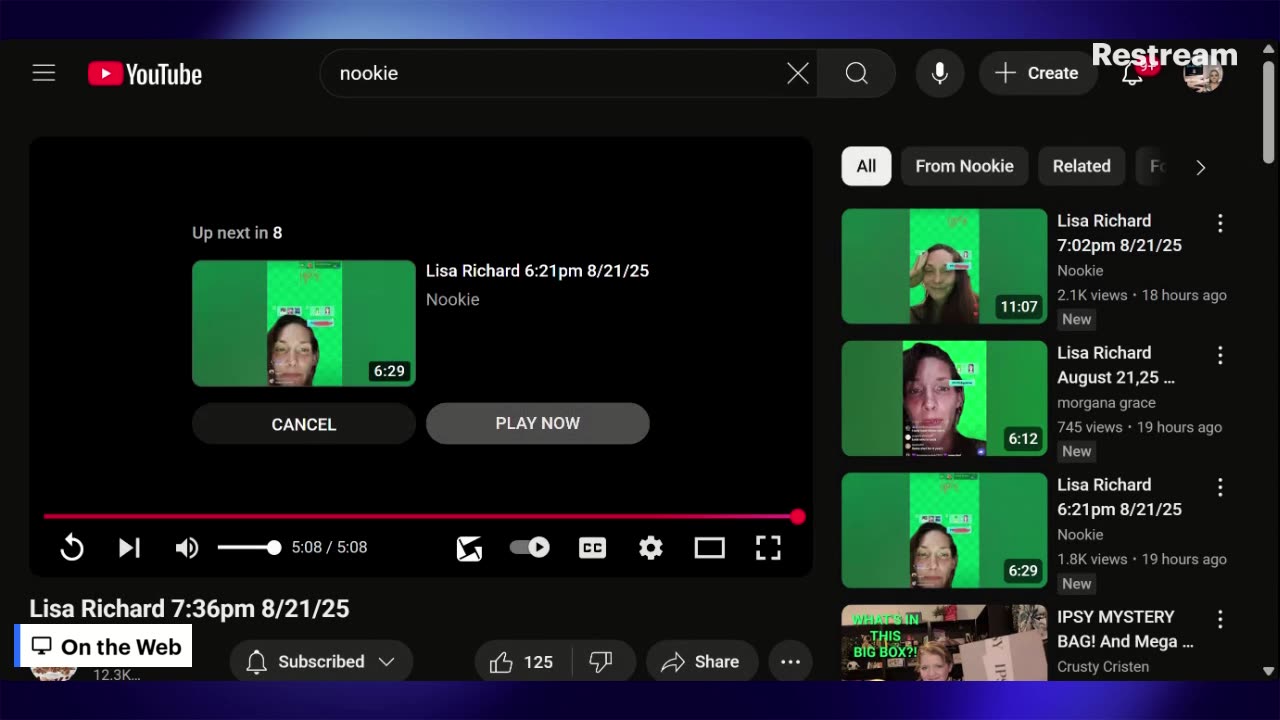Click the volume slider
The image size is (1280, 720).
(x=249, y=547)
